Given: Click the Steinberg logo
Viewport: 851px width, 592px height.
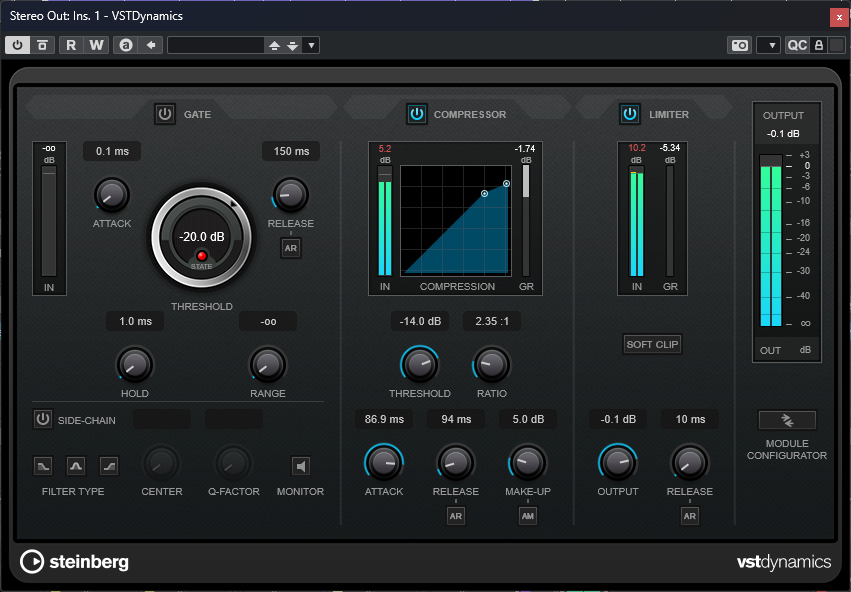Looking at the screenshot, I should (x=74, y=562).
